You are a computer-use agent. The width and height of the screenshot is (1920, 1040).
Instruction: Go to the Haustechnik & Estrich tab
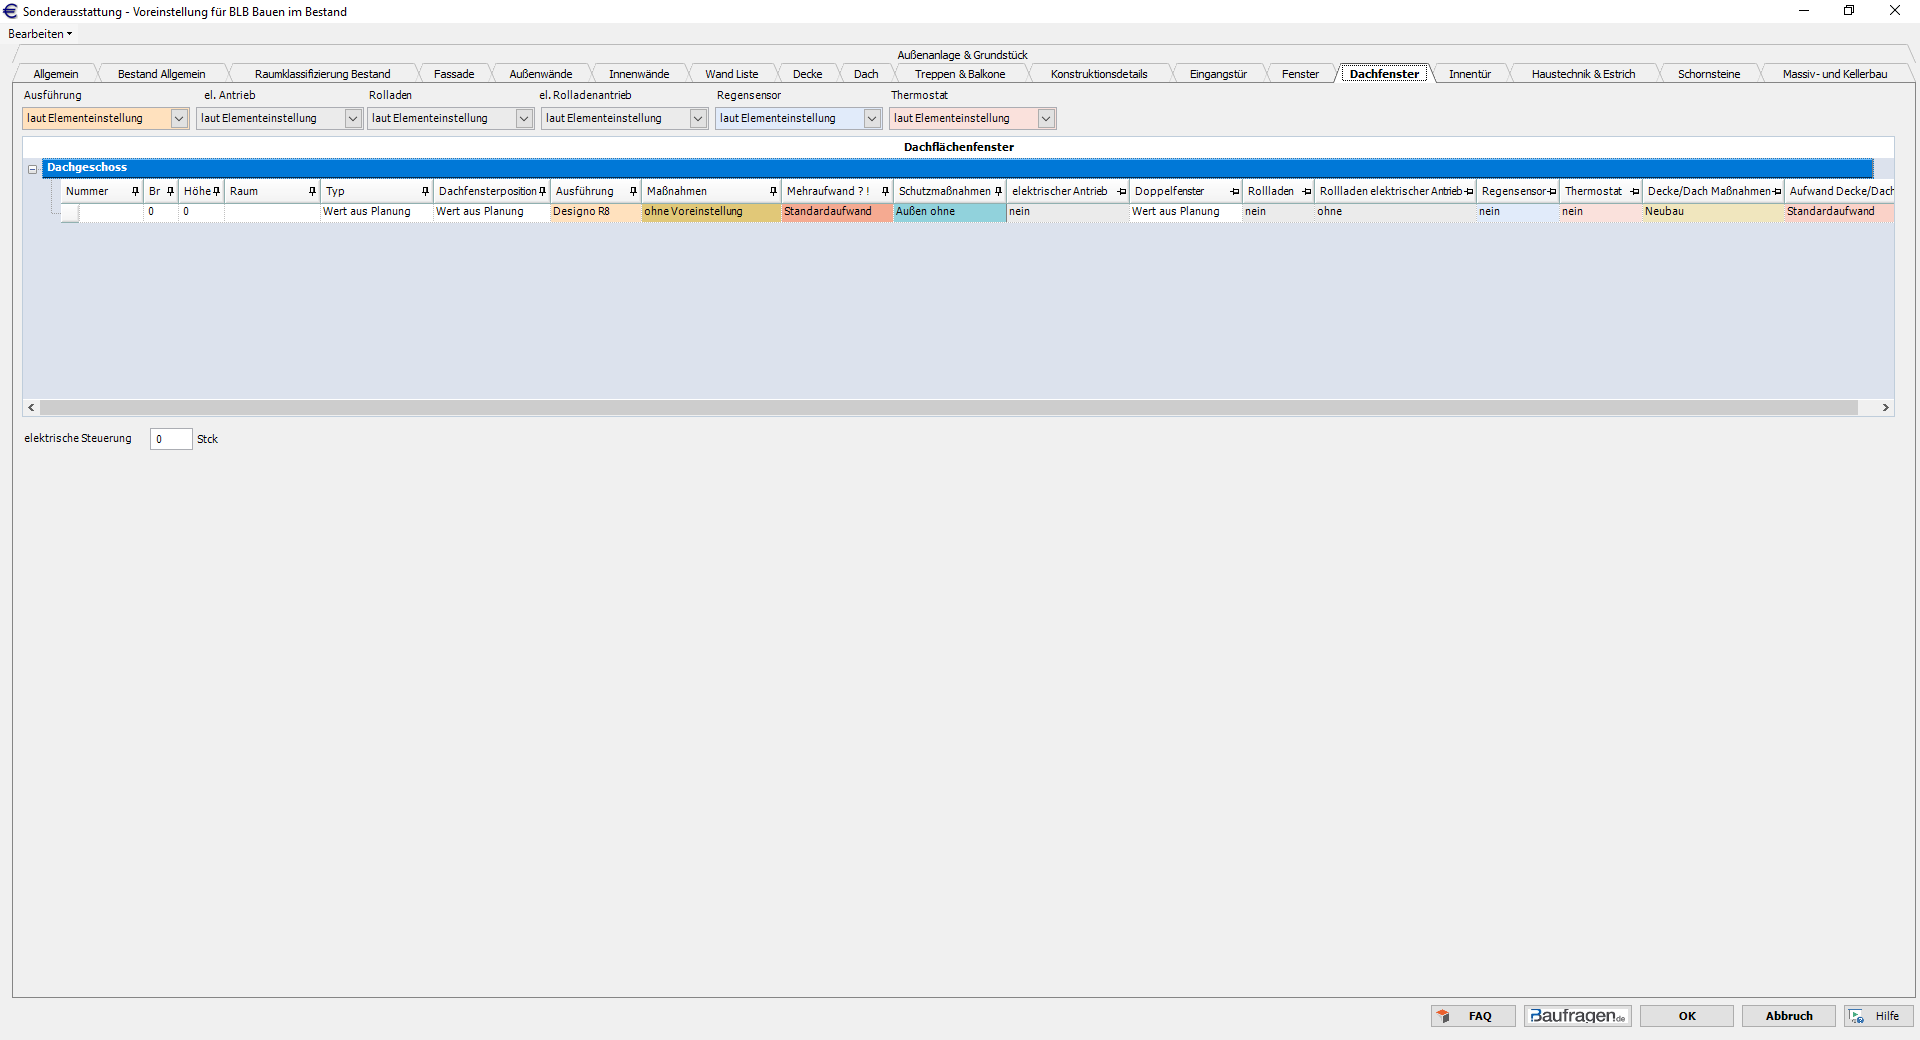(x=1583, y=74)
